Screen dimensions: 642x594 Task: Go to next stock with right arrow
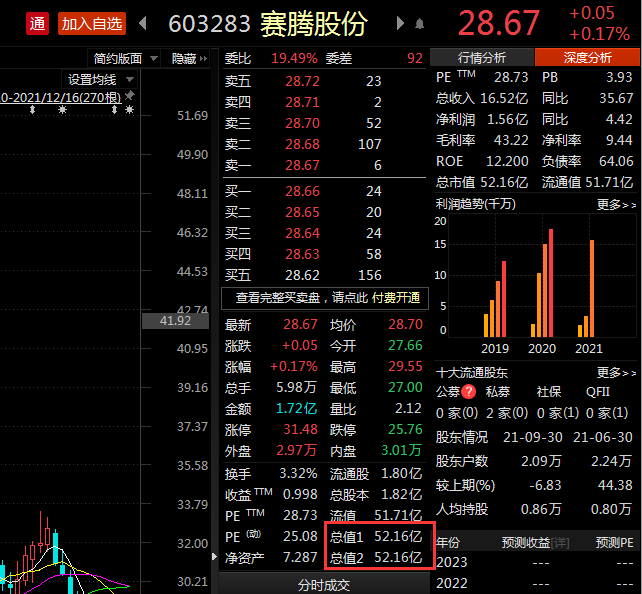click(400, 23)
